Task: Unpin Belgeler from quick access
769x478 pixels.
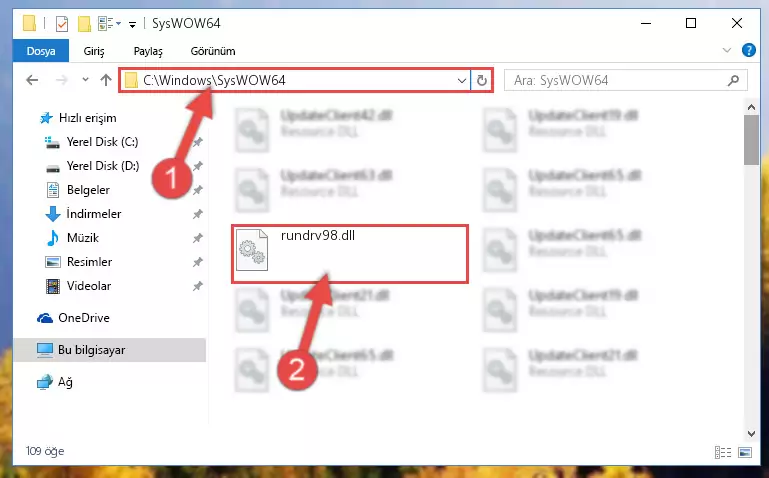Action: coord(198,190)
